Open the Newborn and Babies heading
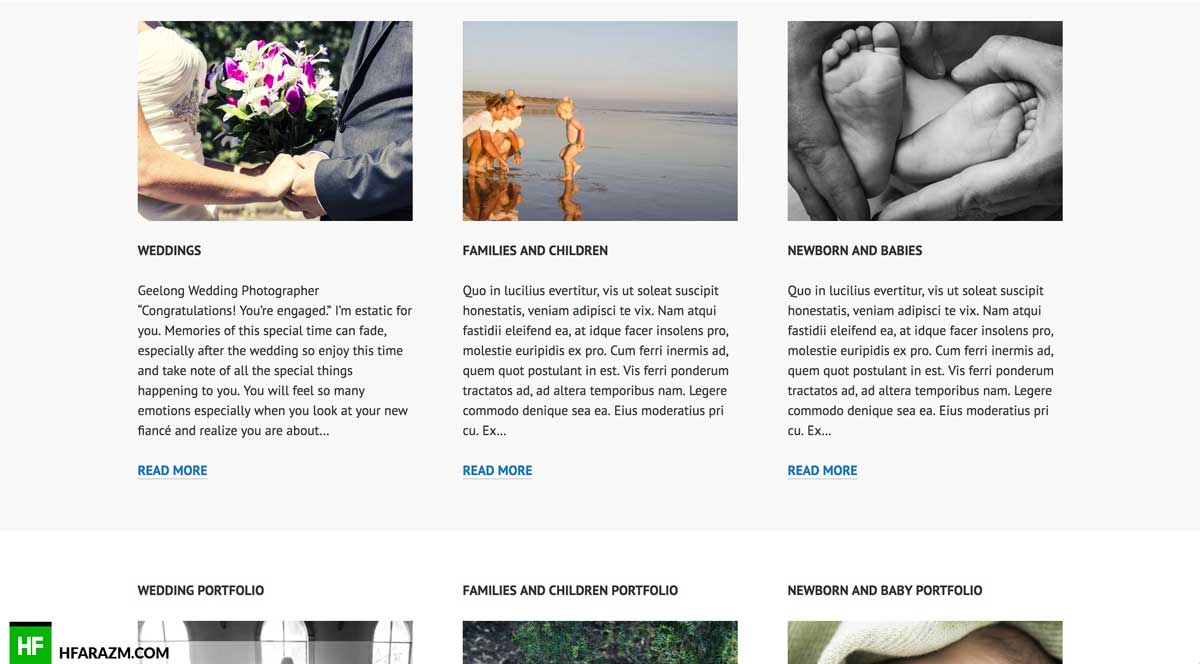This screenshot has width=1200, height=664. [x=855, y=251]
